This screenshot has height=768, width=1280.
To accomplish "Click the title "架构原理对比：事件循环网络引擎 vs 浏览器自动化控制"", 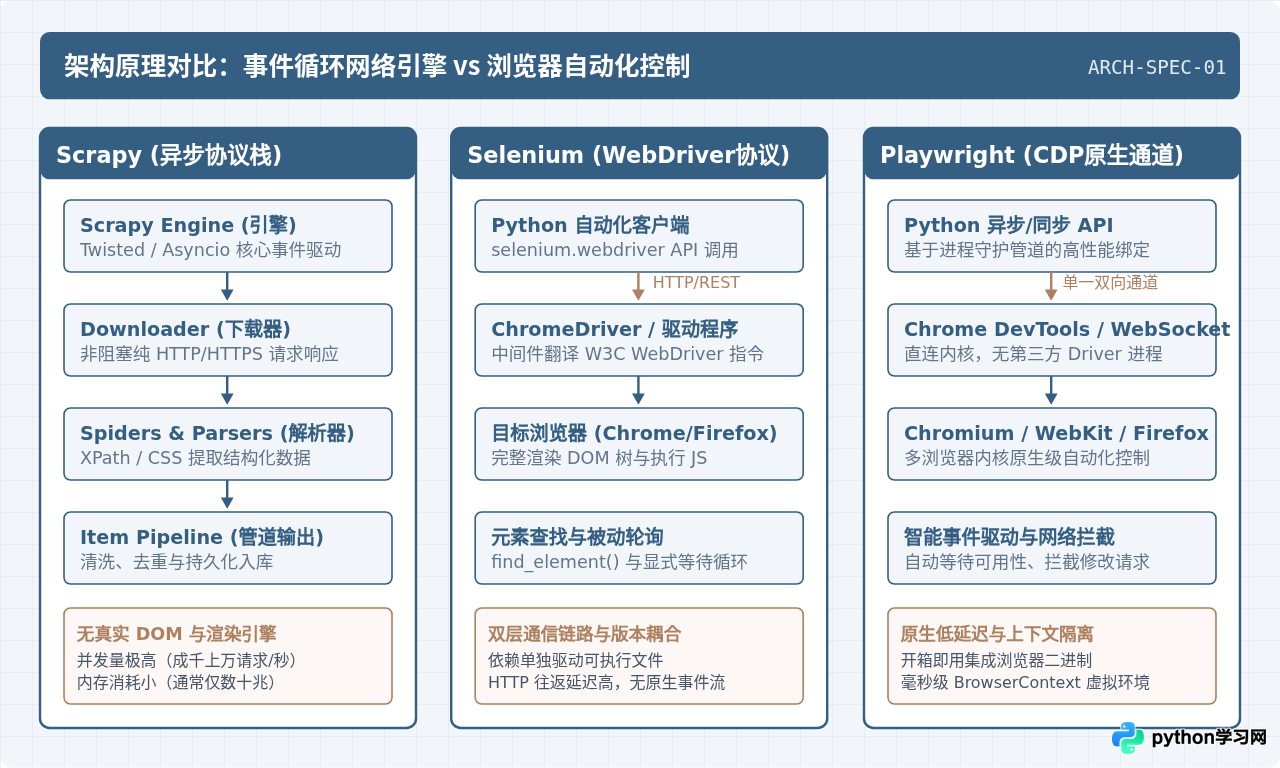I will pos(376,67).
